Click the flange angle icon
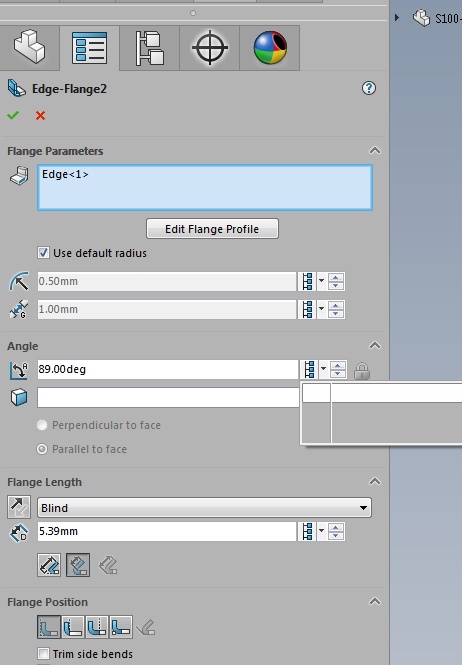The width and height of the screenshot is (462, 665). (19, 370)
